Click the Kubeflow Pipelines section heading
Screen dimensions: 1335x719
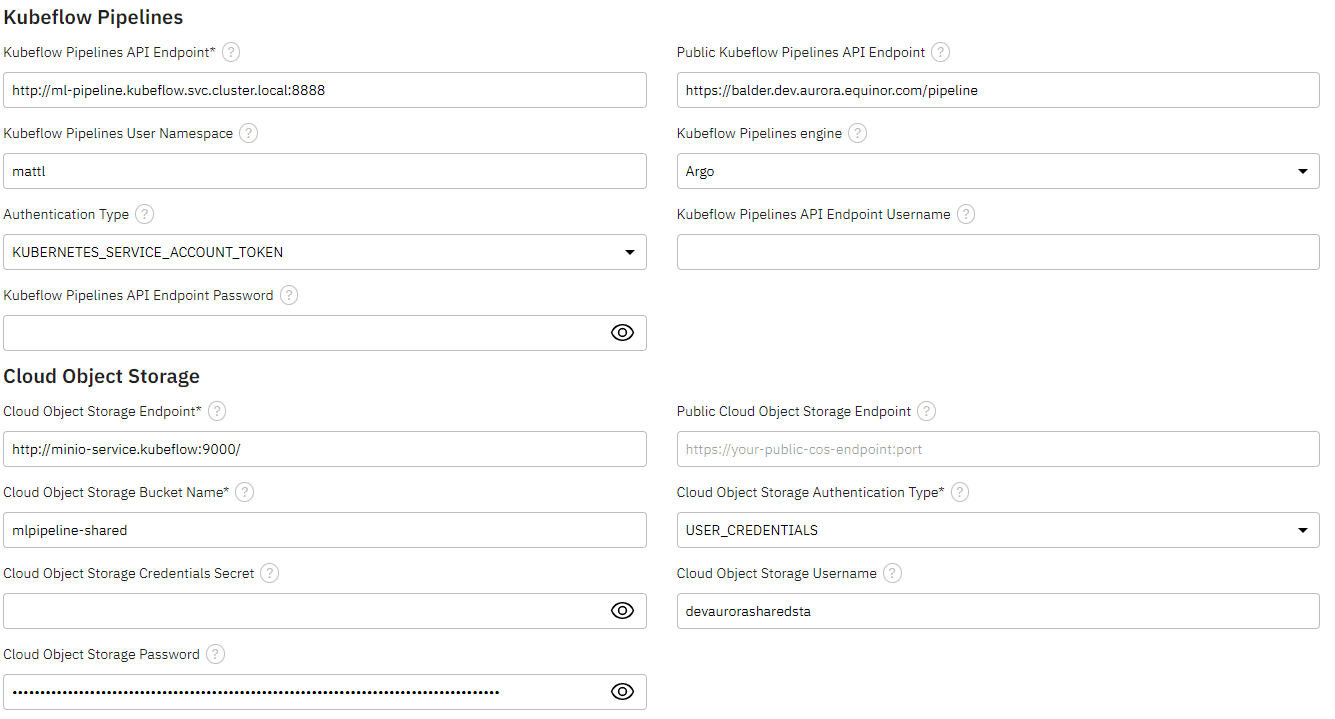coord(93,17)
